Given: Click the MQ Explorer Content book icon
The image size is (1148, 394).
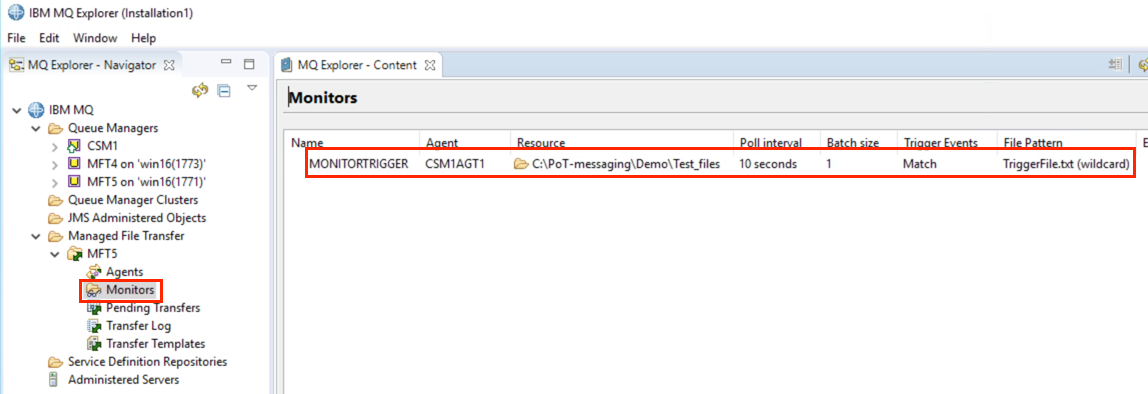Looking at the screenshot, I should [286, 65].
